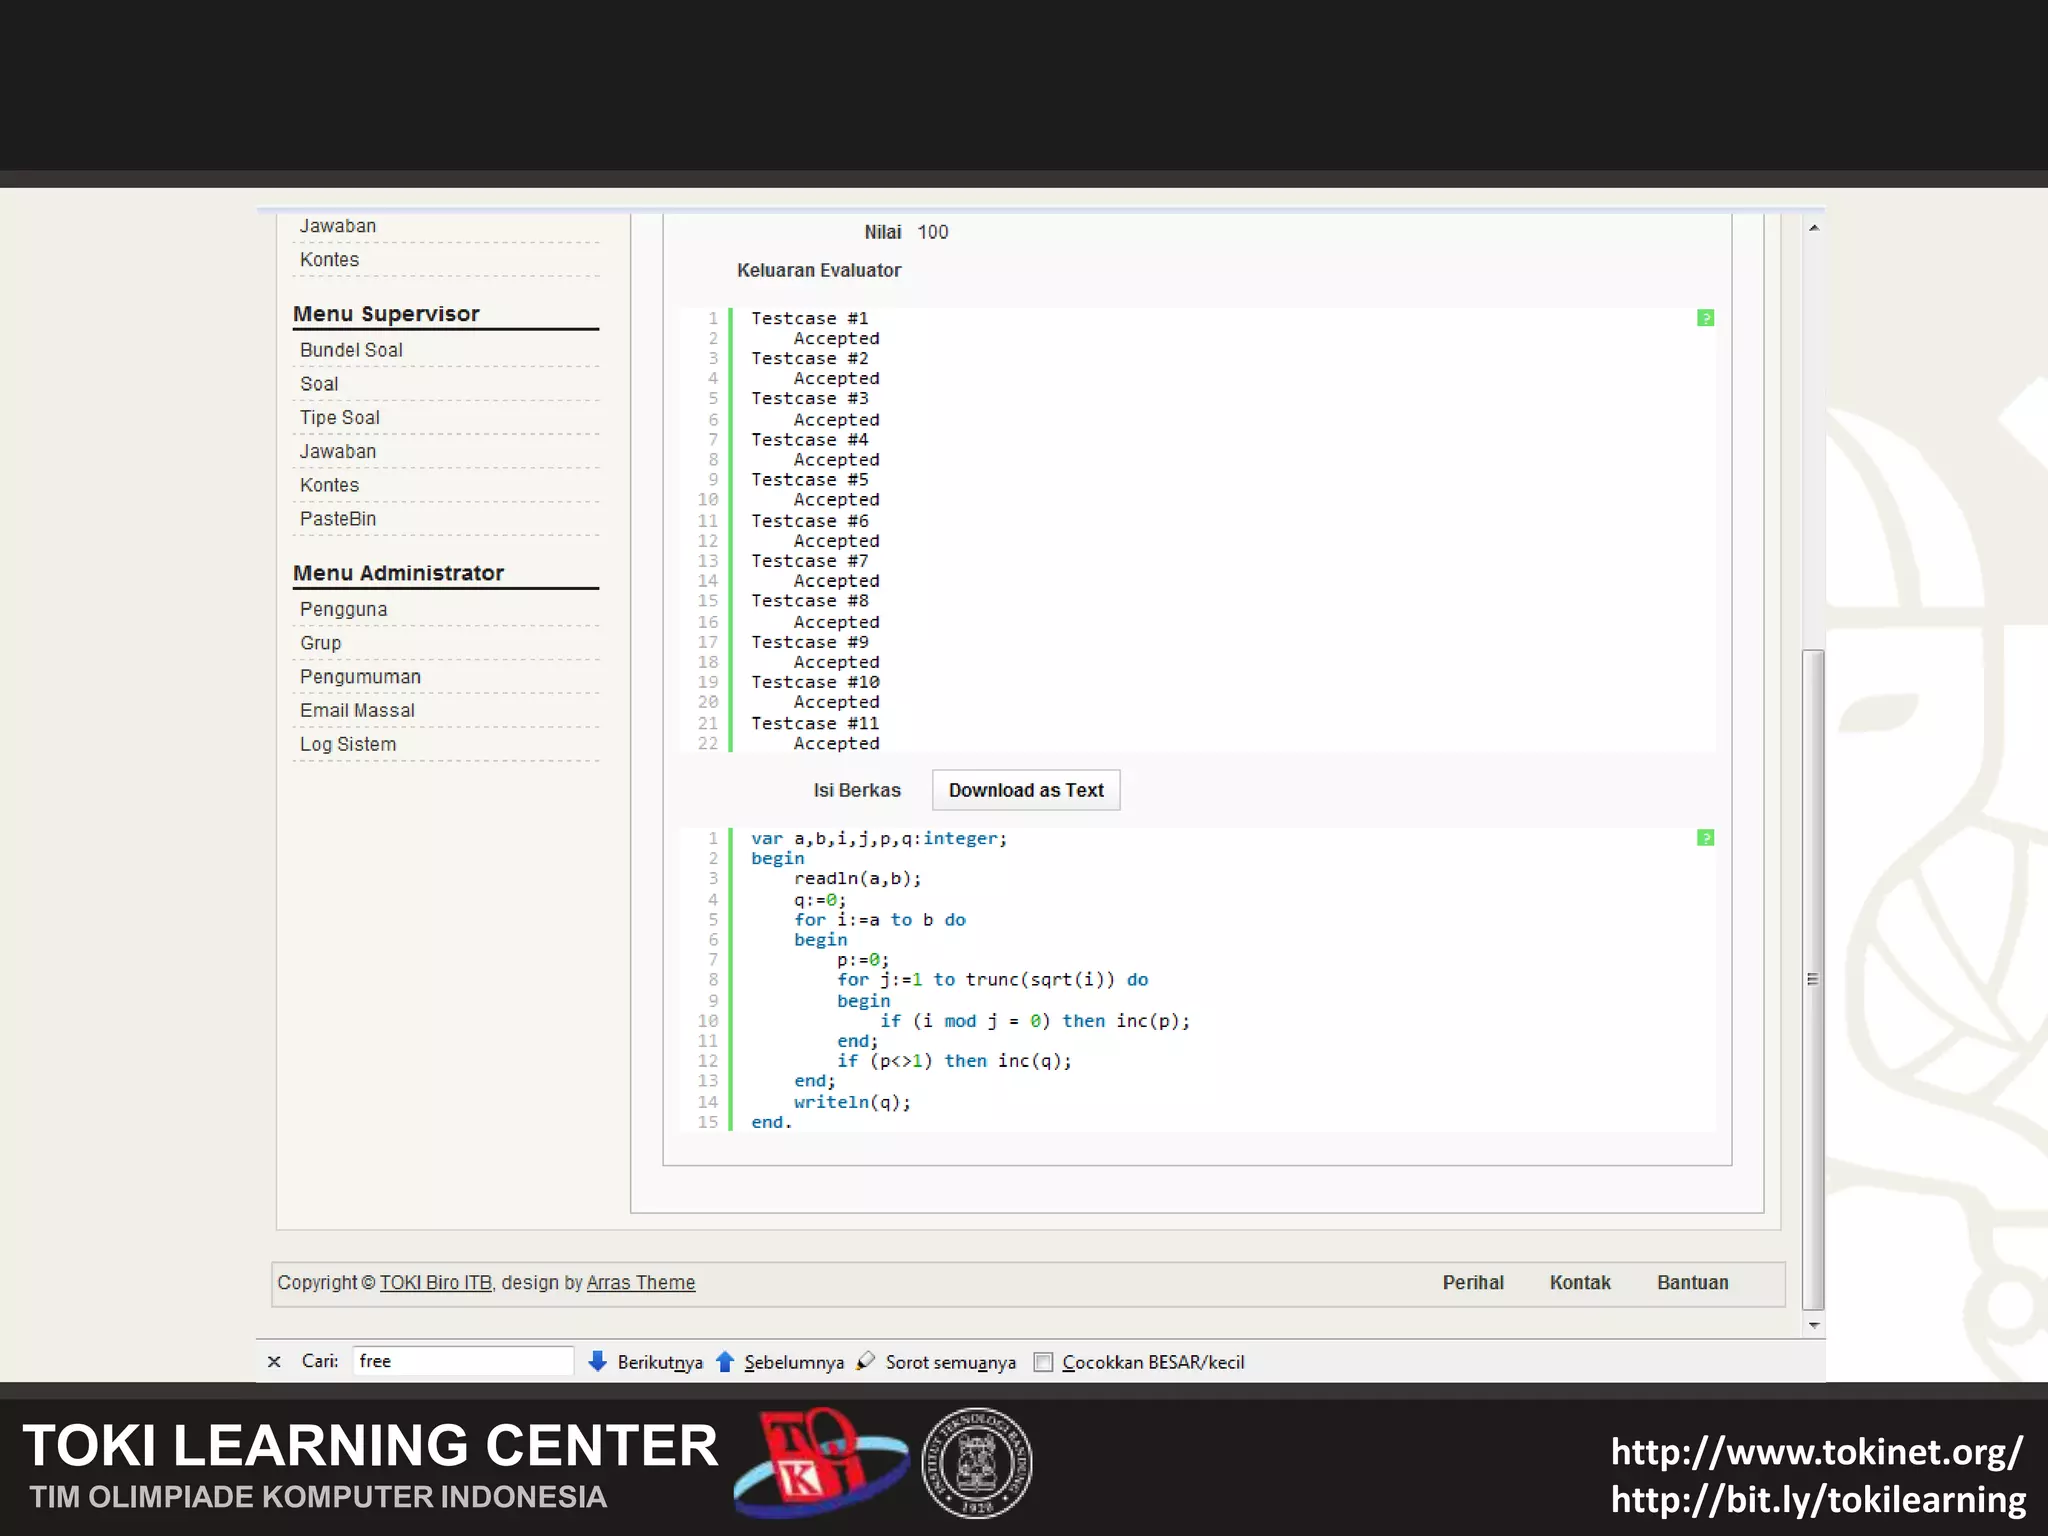Open the TOKI Biro ITB link
The height and width of the screenshot is (1536, 2048).
[435, 1283]
